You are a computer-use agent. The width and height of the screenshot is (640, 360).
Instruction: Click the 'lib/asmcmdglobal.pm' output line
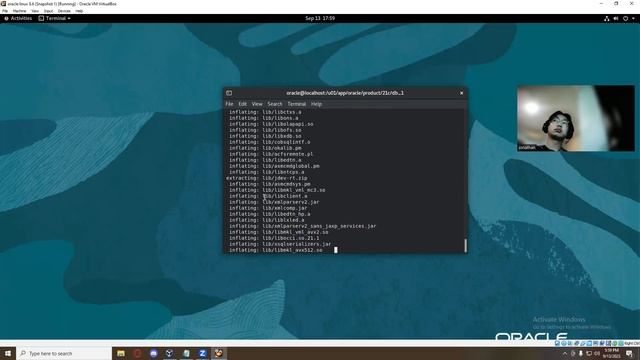[274, 166]
